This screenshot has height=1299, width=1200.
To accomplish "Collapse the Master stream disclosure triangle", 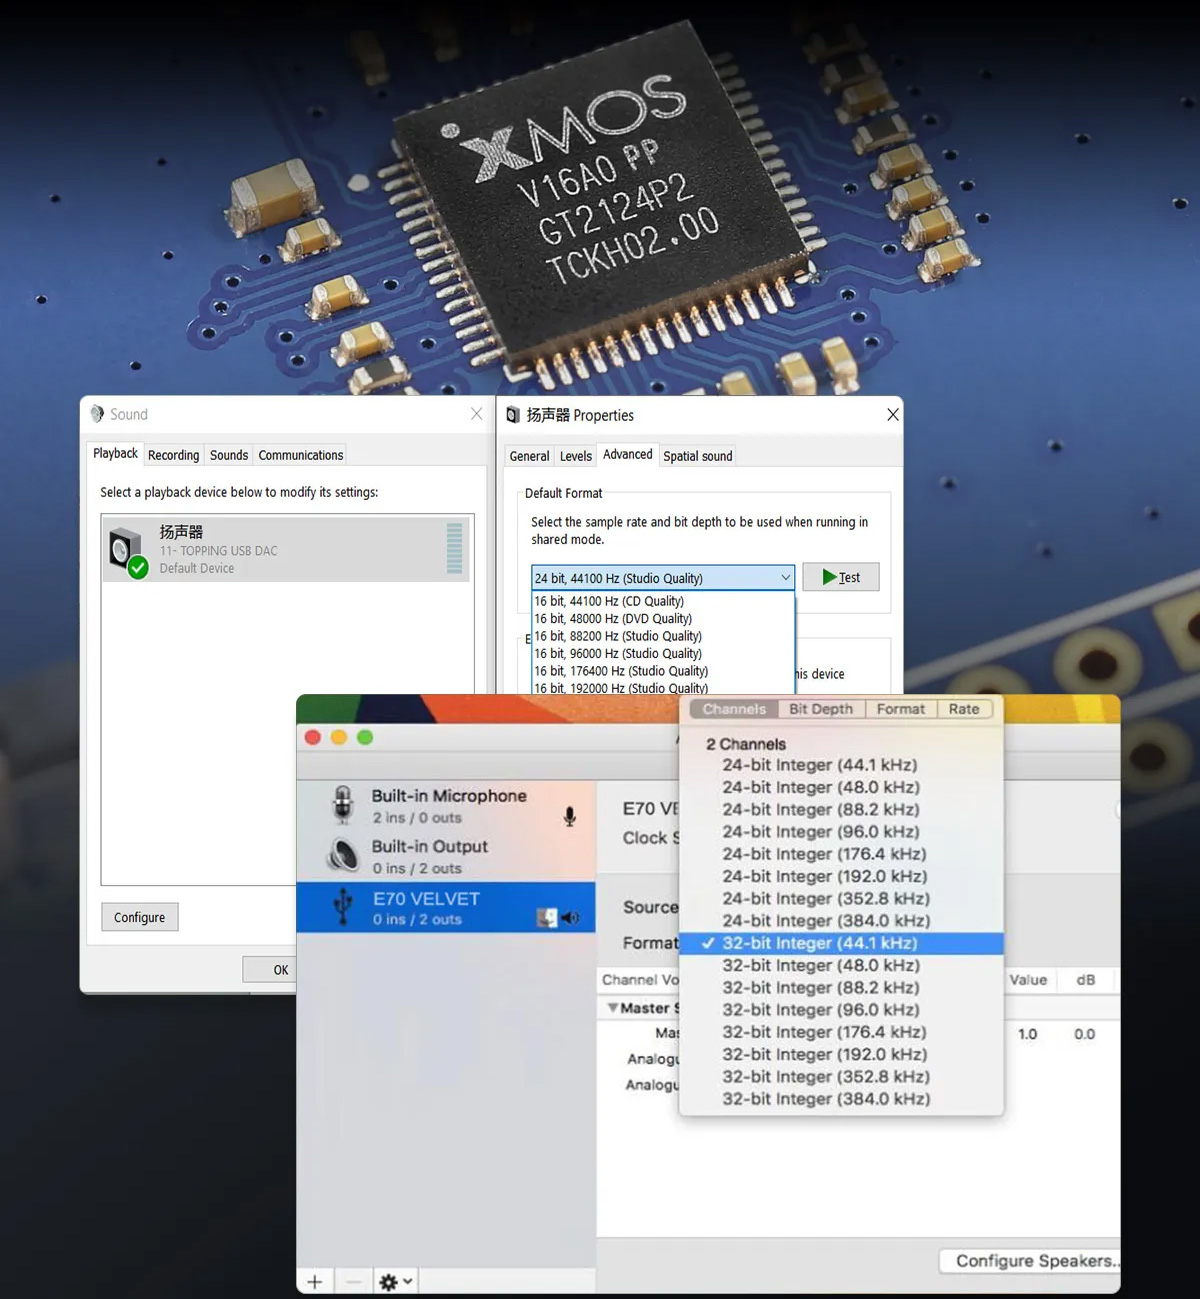I will pos(612,1008).
